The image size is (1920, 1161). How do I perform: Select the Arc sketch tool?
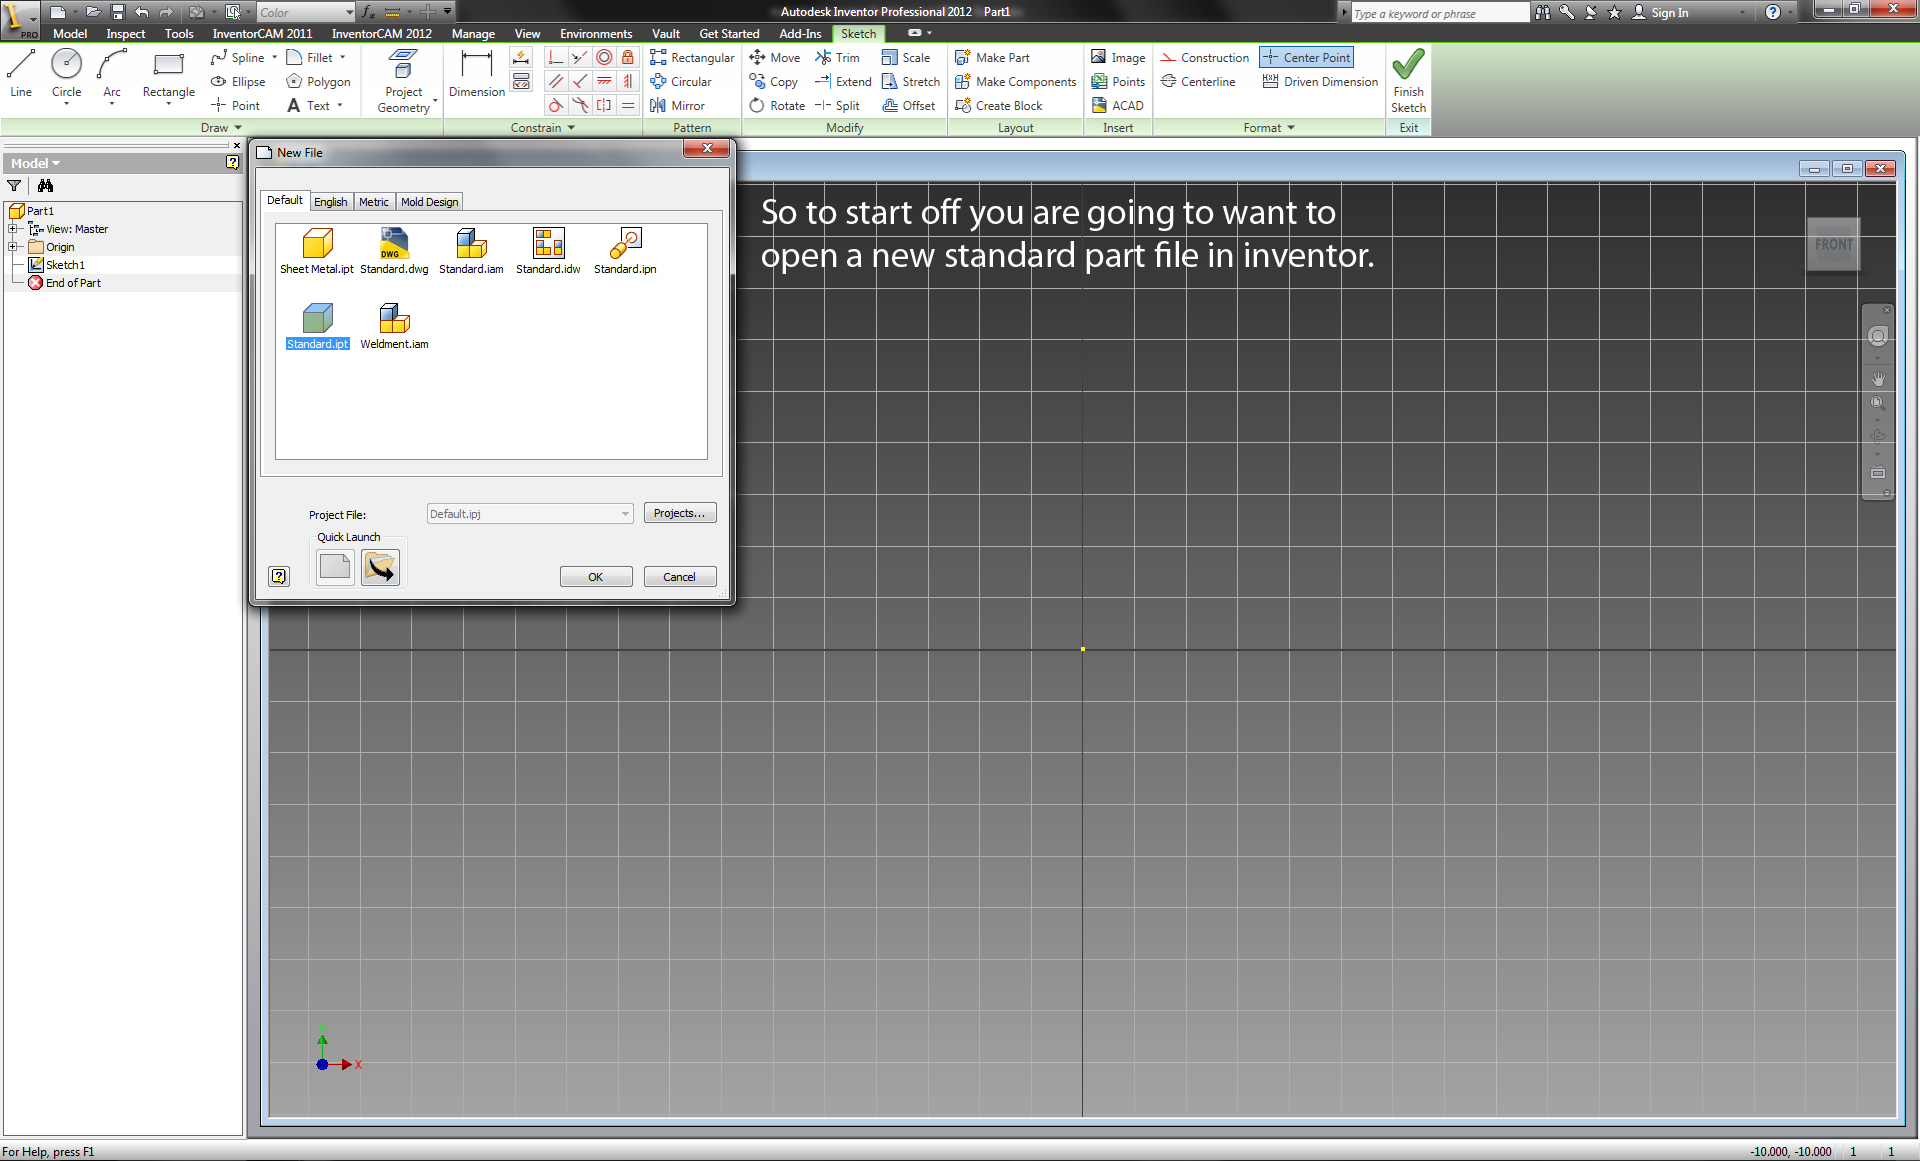(x=112, y=74)
